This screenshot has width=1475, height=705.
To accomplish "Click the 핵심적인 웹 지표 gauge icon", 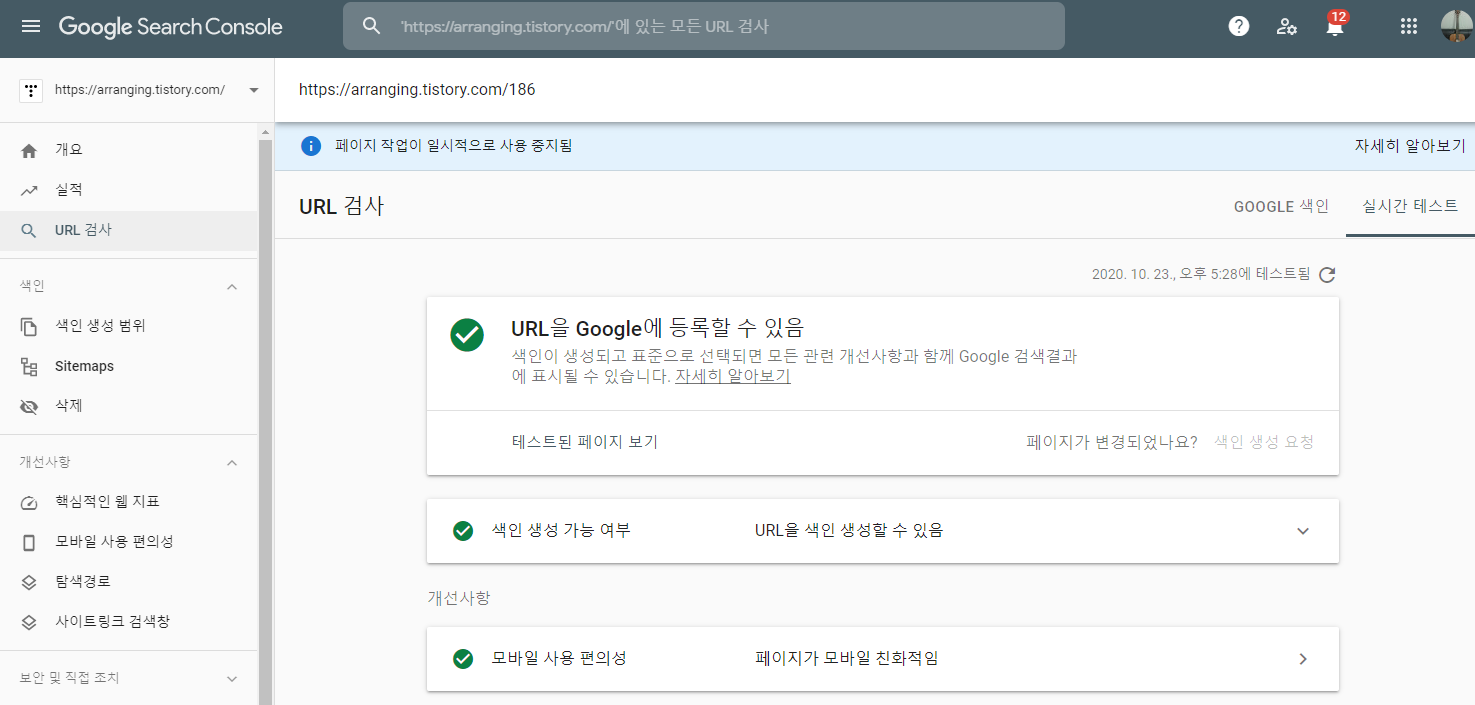I will point(29,502).
